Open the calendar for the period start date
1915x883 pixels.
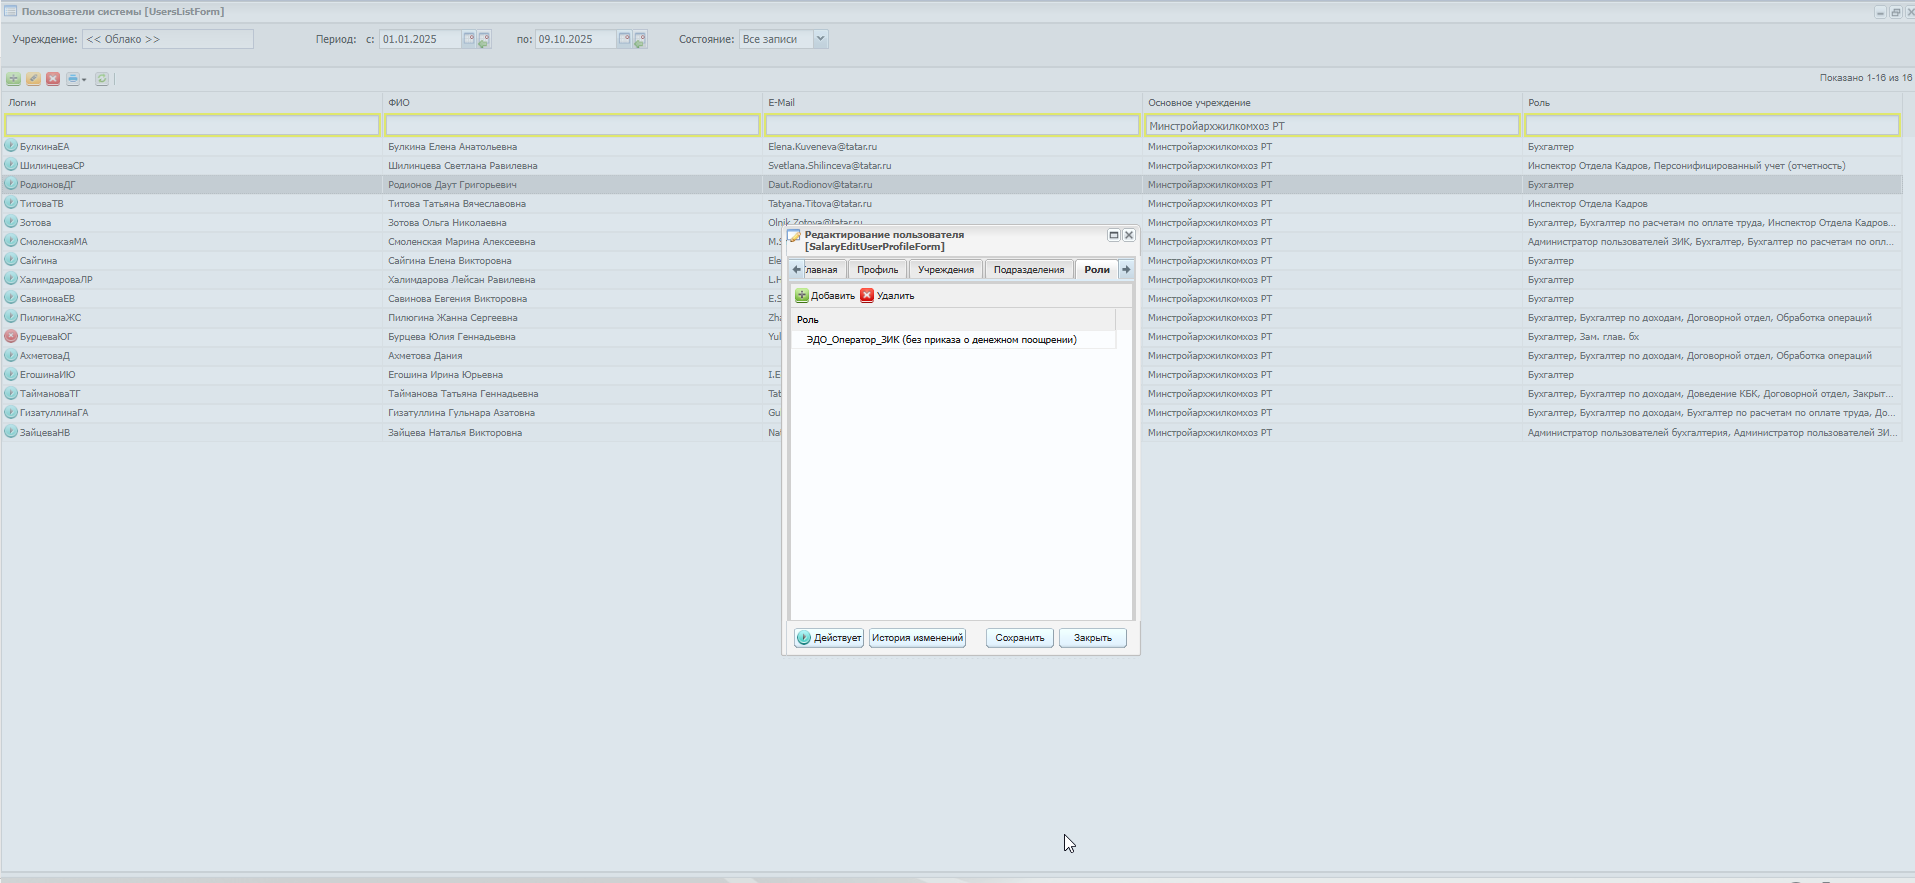pyautogui.click(x=468, y=39)
